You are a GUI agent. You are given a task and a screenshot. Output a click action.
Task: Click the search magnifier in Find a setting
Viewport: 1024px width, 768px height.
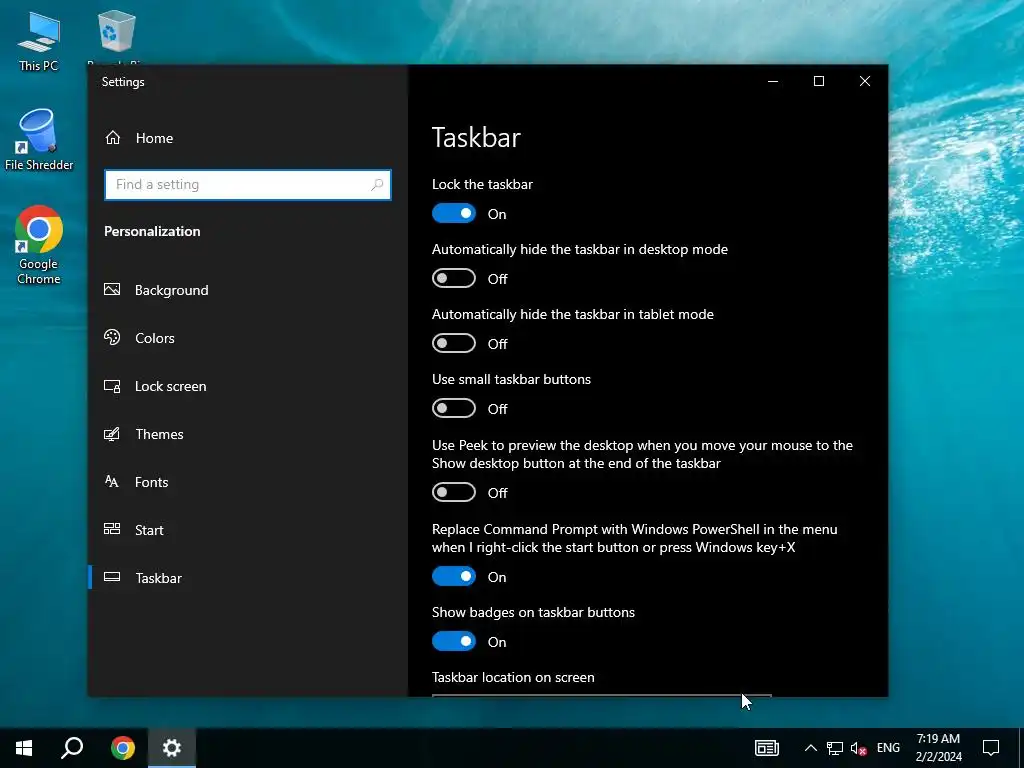pyautogui.click(x=377, y=185)
